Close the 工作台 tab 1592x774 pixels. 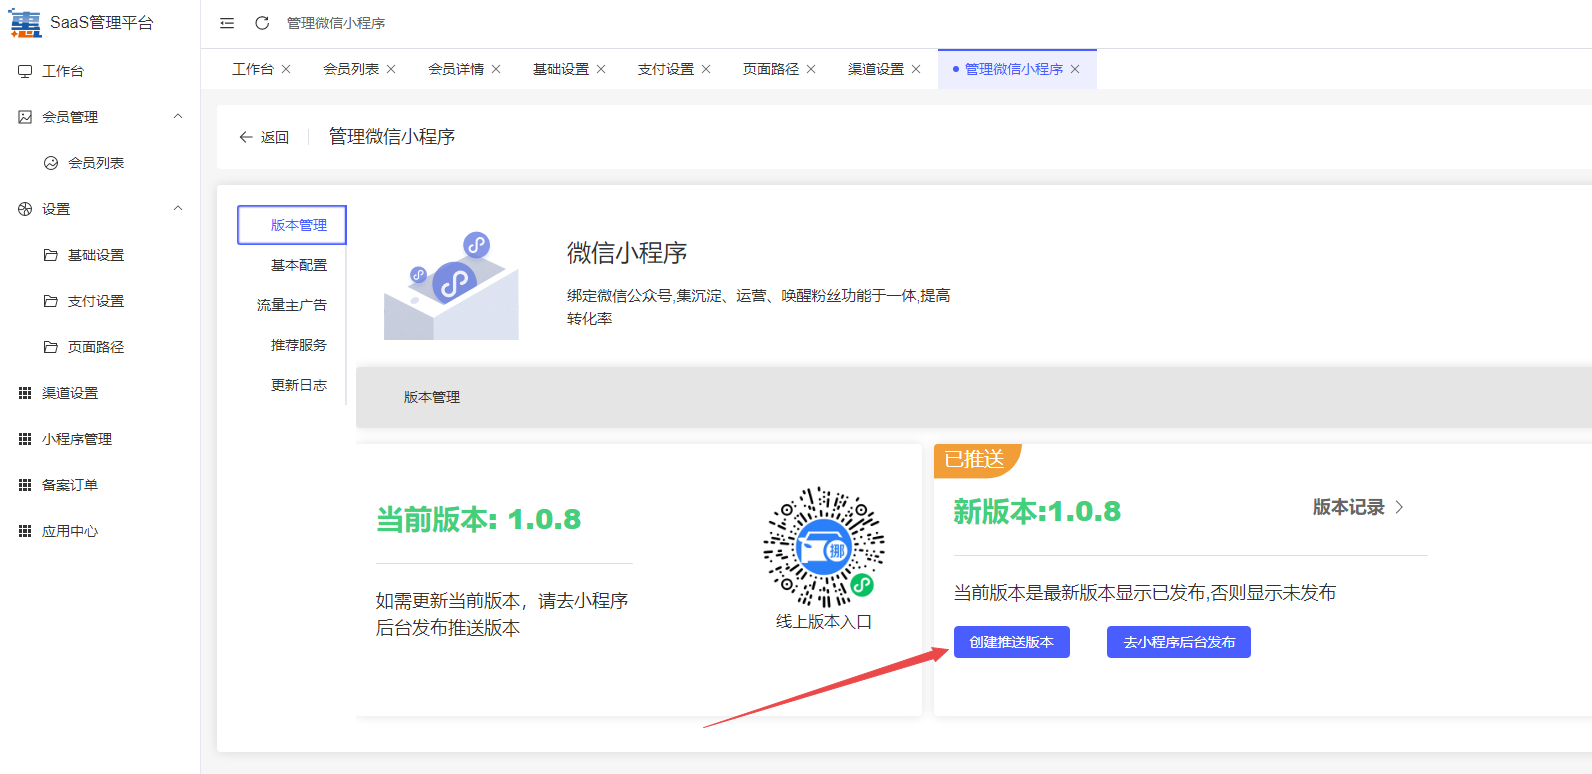pos(286,69)
